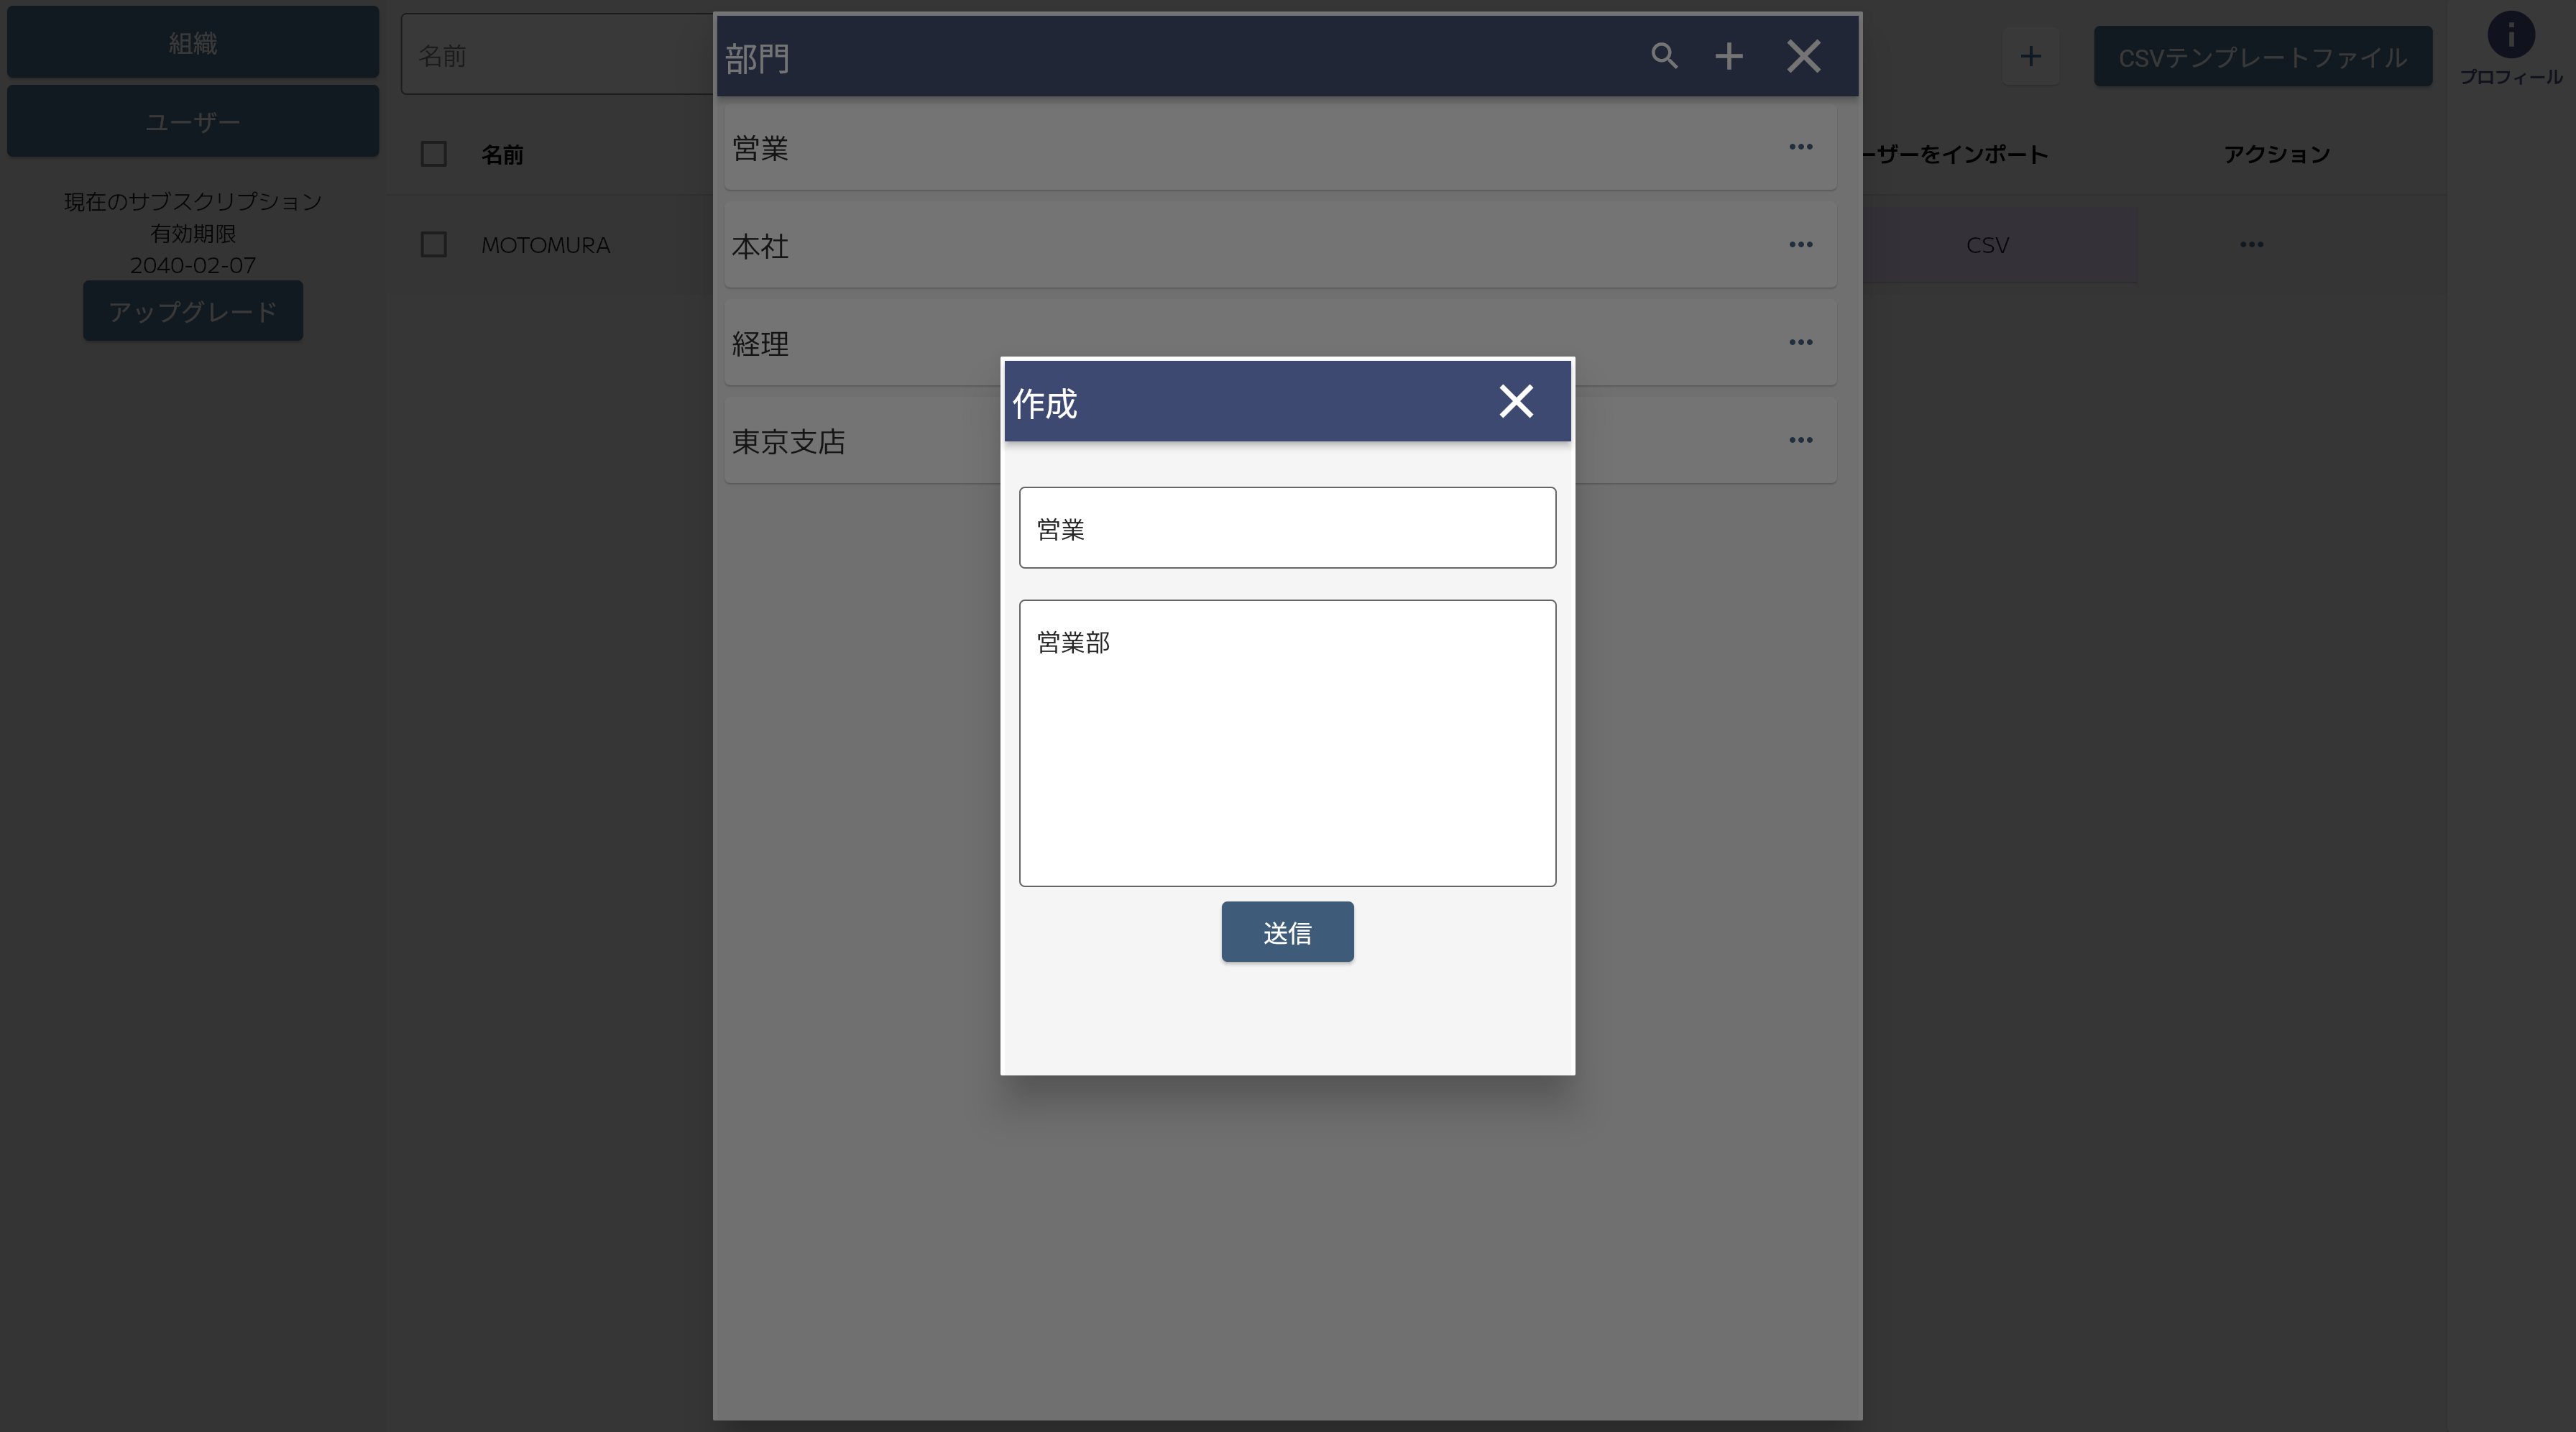Image resolution: width=2576 pixels, height=1432 pixels.
Task: Click the アップグレード button
Action: tap(193, 311)
